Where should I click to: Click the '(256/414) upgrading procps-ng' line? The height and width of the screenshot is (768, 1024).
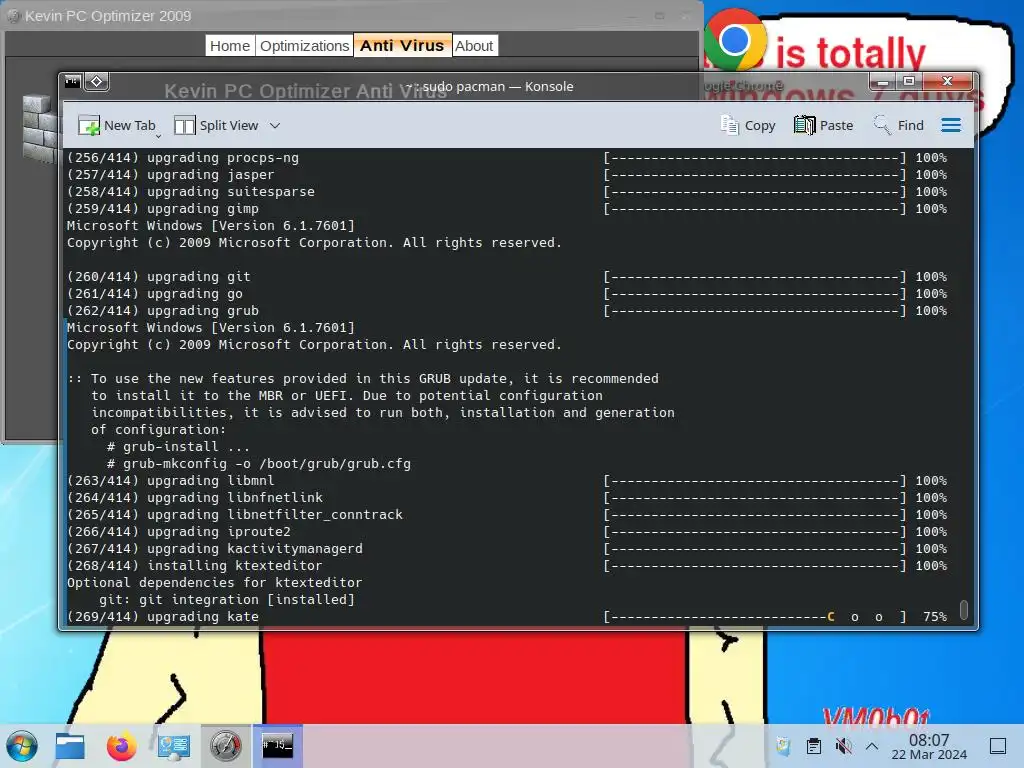coord(183,158)
